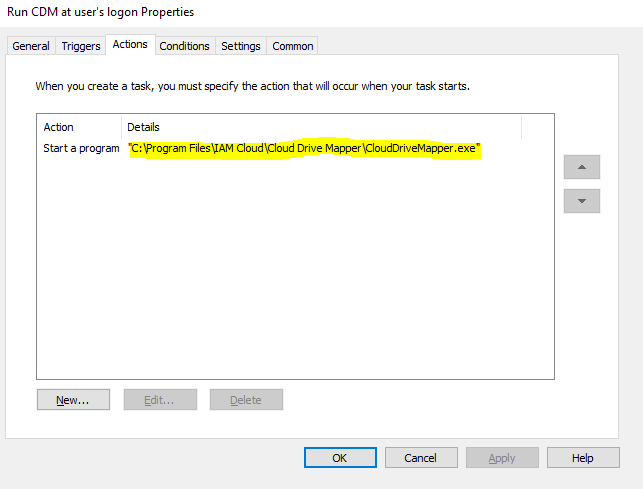Image resolution: width=643 pixels, height=489 pixels.
Task: Select the Actions tab
Action: click(130, 44)
